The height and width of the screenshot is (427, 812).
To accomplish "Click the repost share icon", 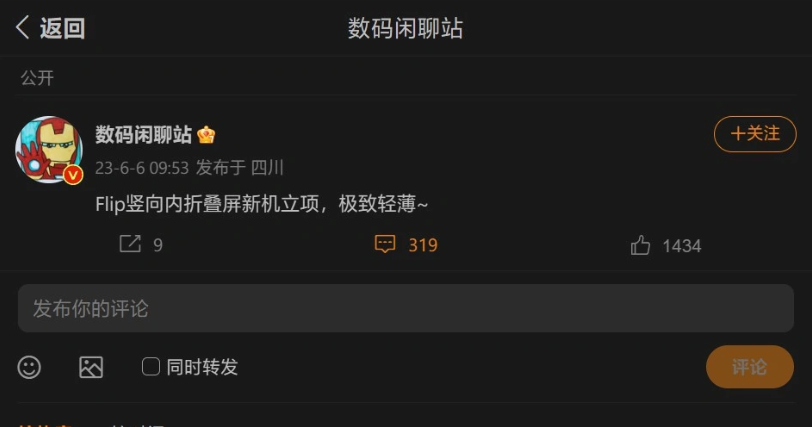I will [130, 244].
